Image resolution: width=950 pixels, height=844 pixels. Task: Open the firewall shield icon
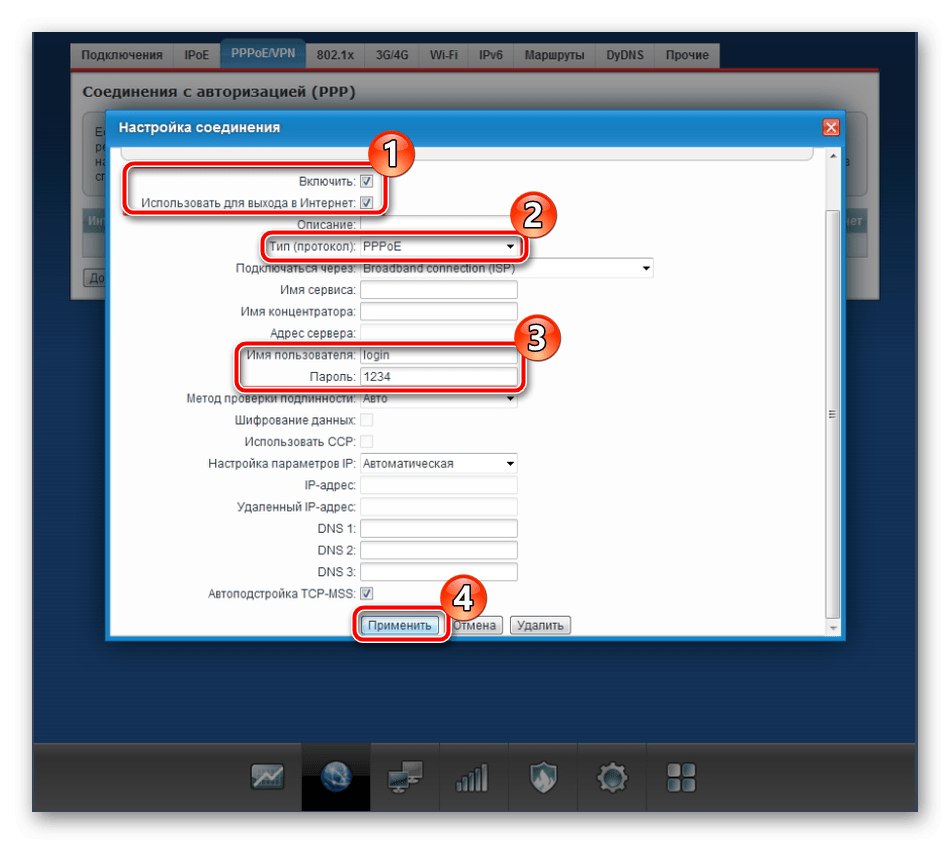[x=543, y=777]
